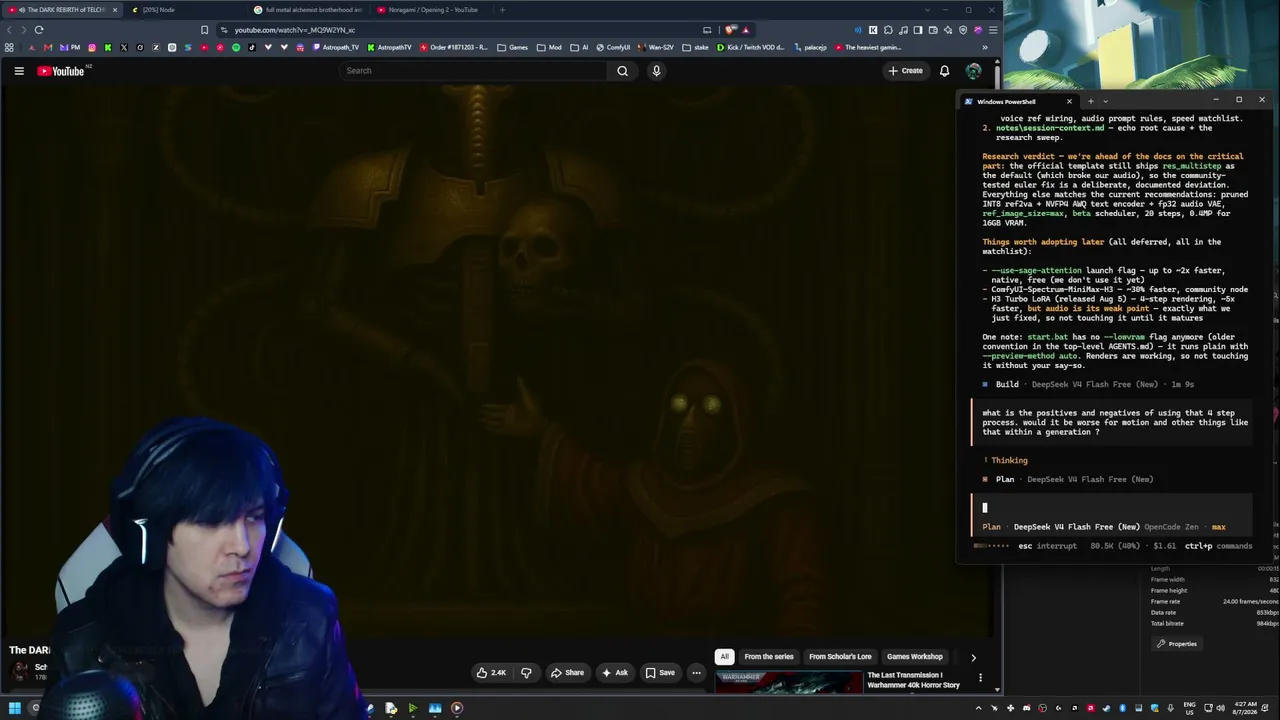
Task: Open the Spotify bookmark icon
Action: tap(236, 47)
